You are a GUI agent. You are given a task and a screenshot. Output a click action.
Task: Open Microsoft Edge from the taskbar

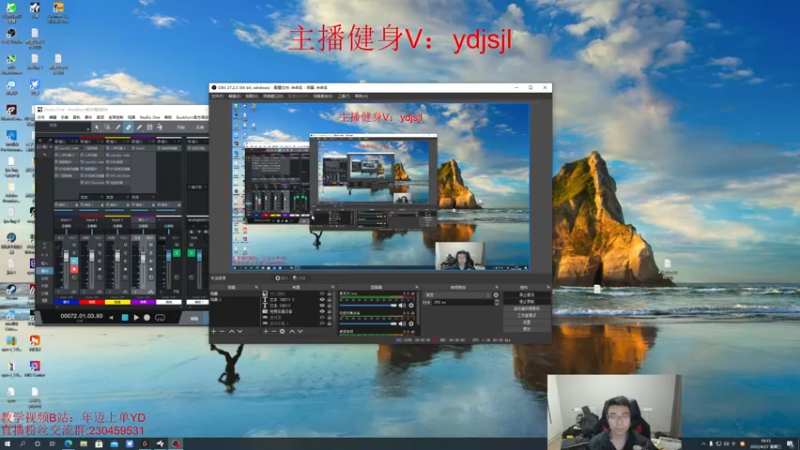coord(68,444)
